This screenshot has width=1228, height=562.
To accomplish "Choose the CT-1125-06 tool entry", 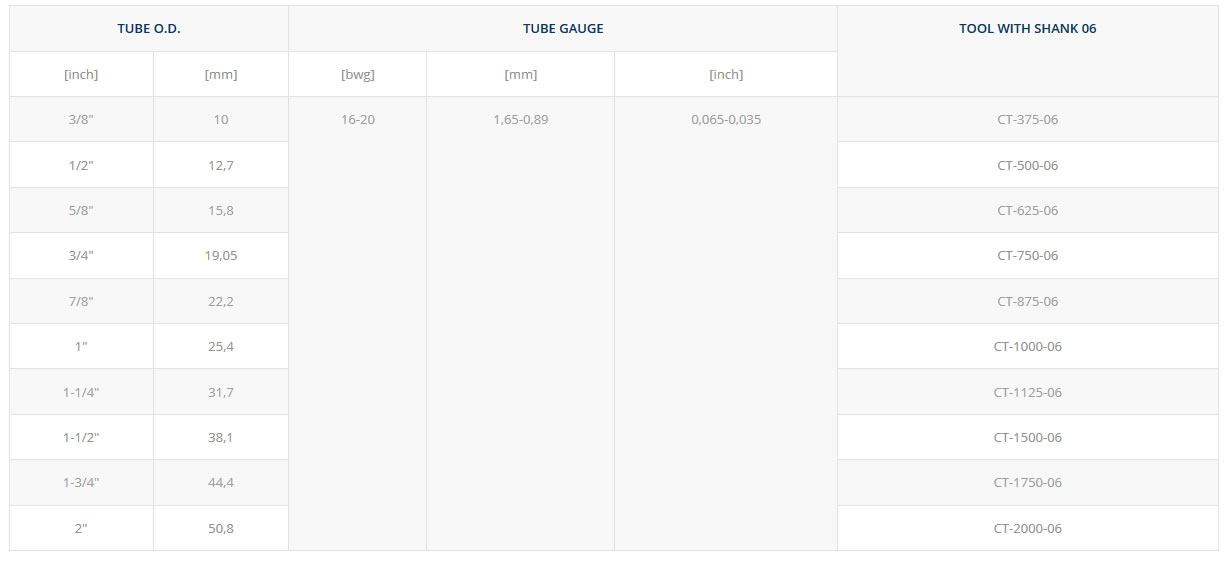I will point(1027,392).
